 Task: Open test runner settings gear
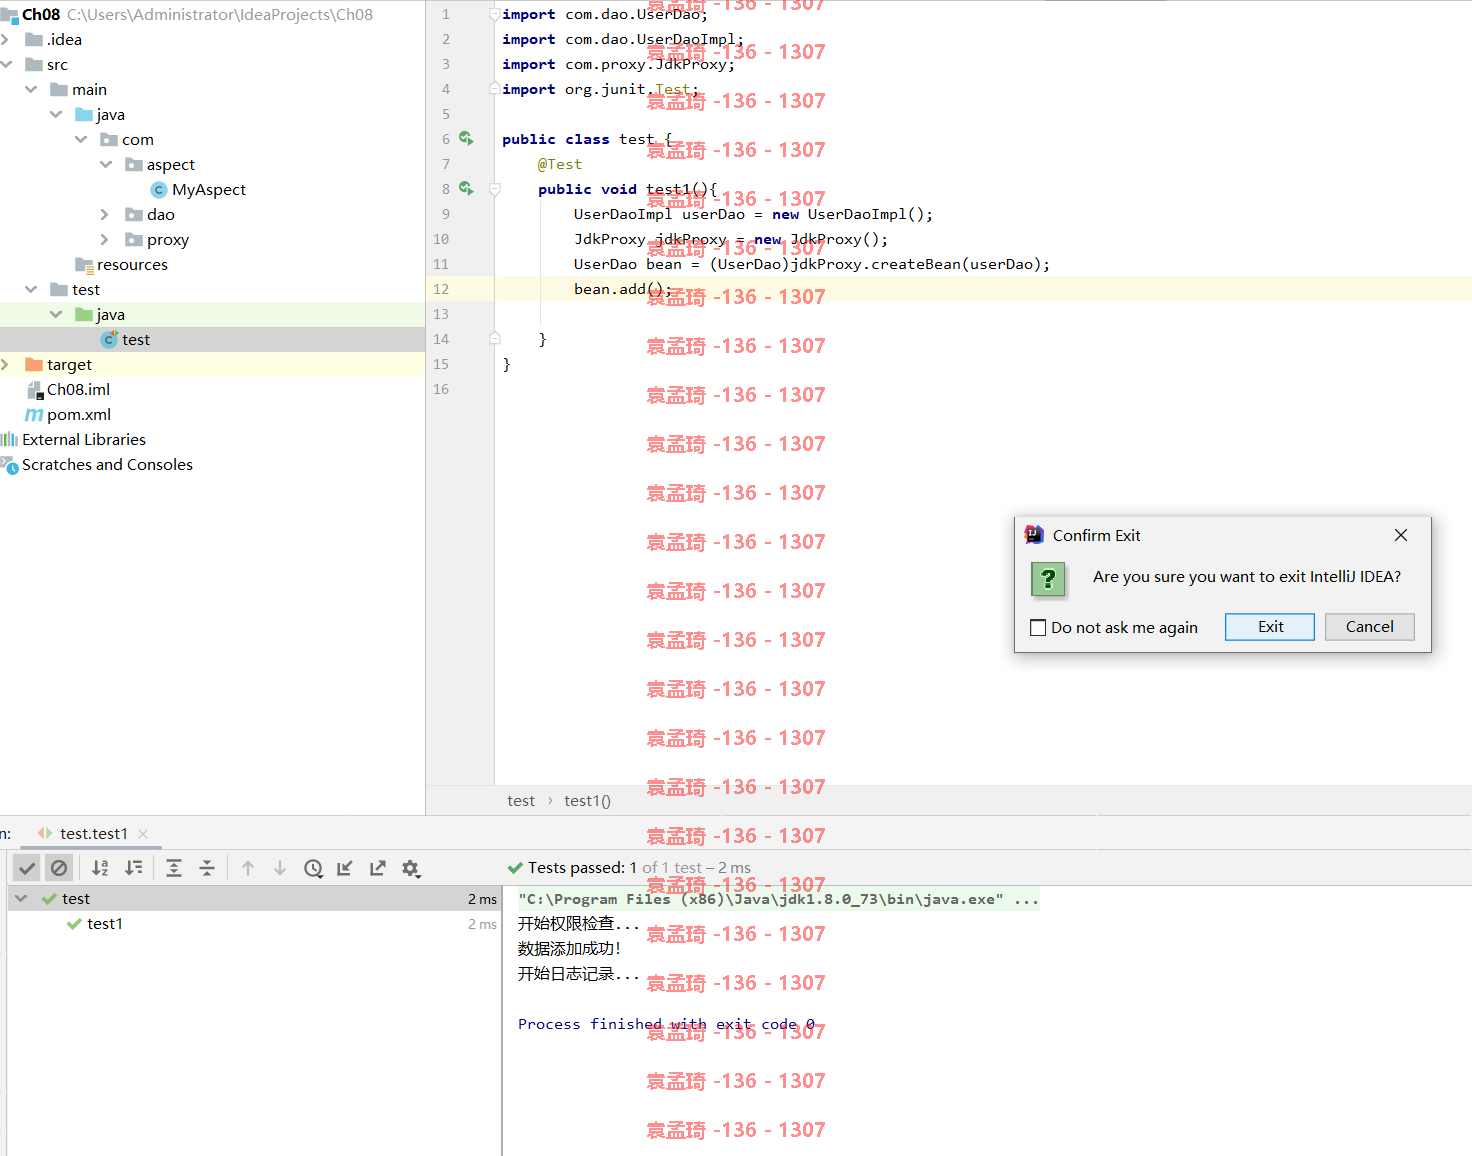(410, 868)
